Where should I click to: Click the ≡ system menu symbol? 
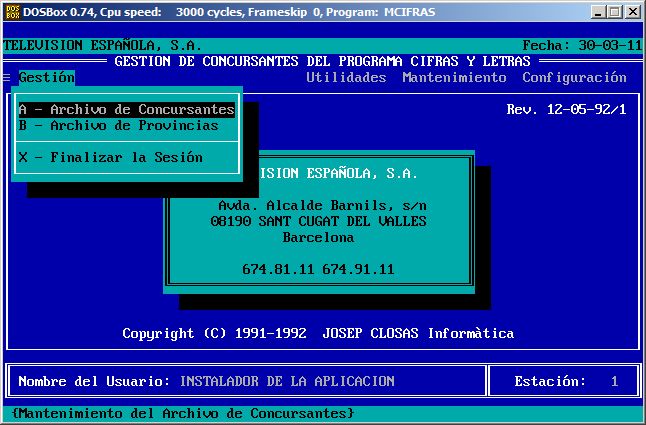[x=7, y=78]
